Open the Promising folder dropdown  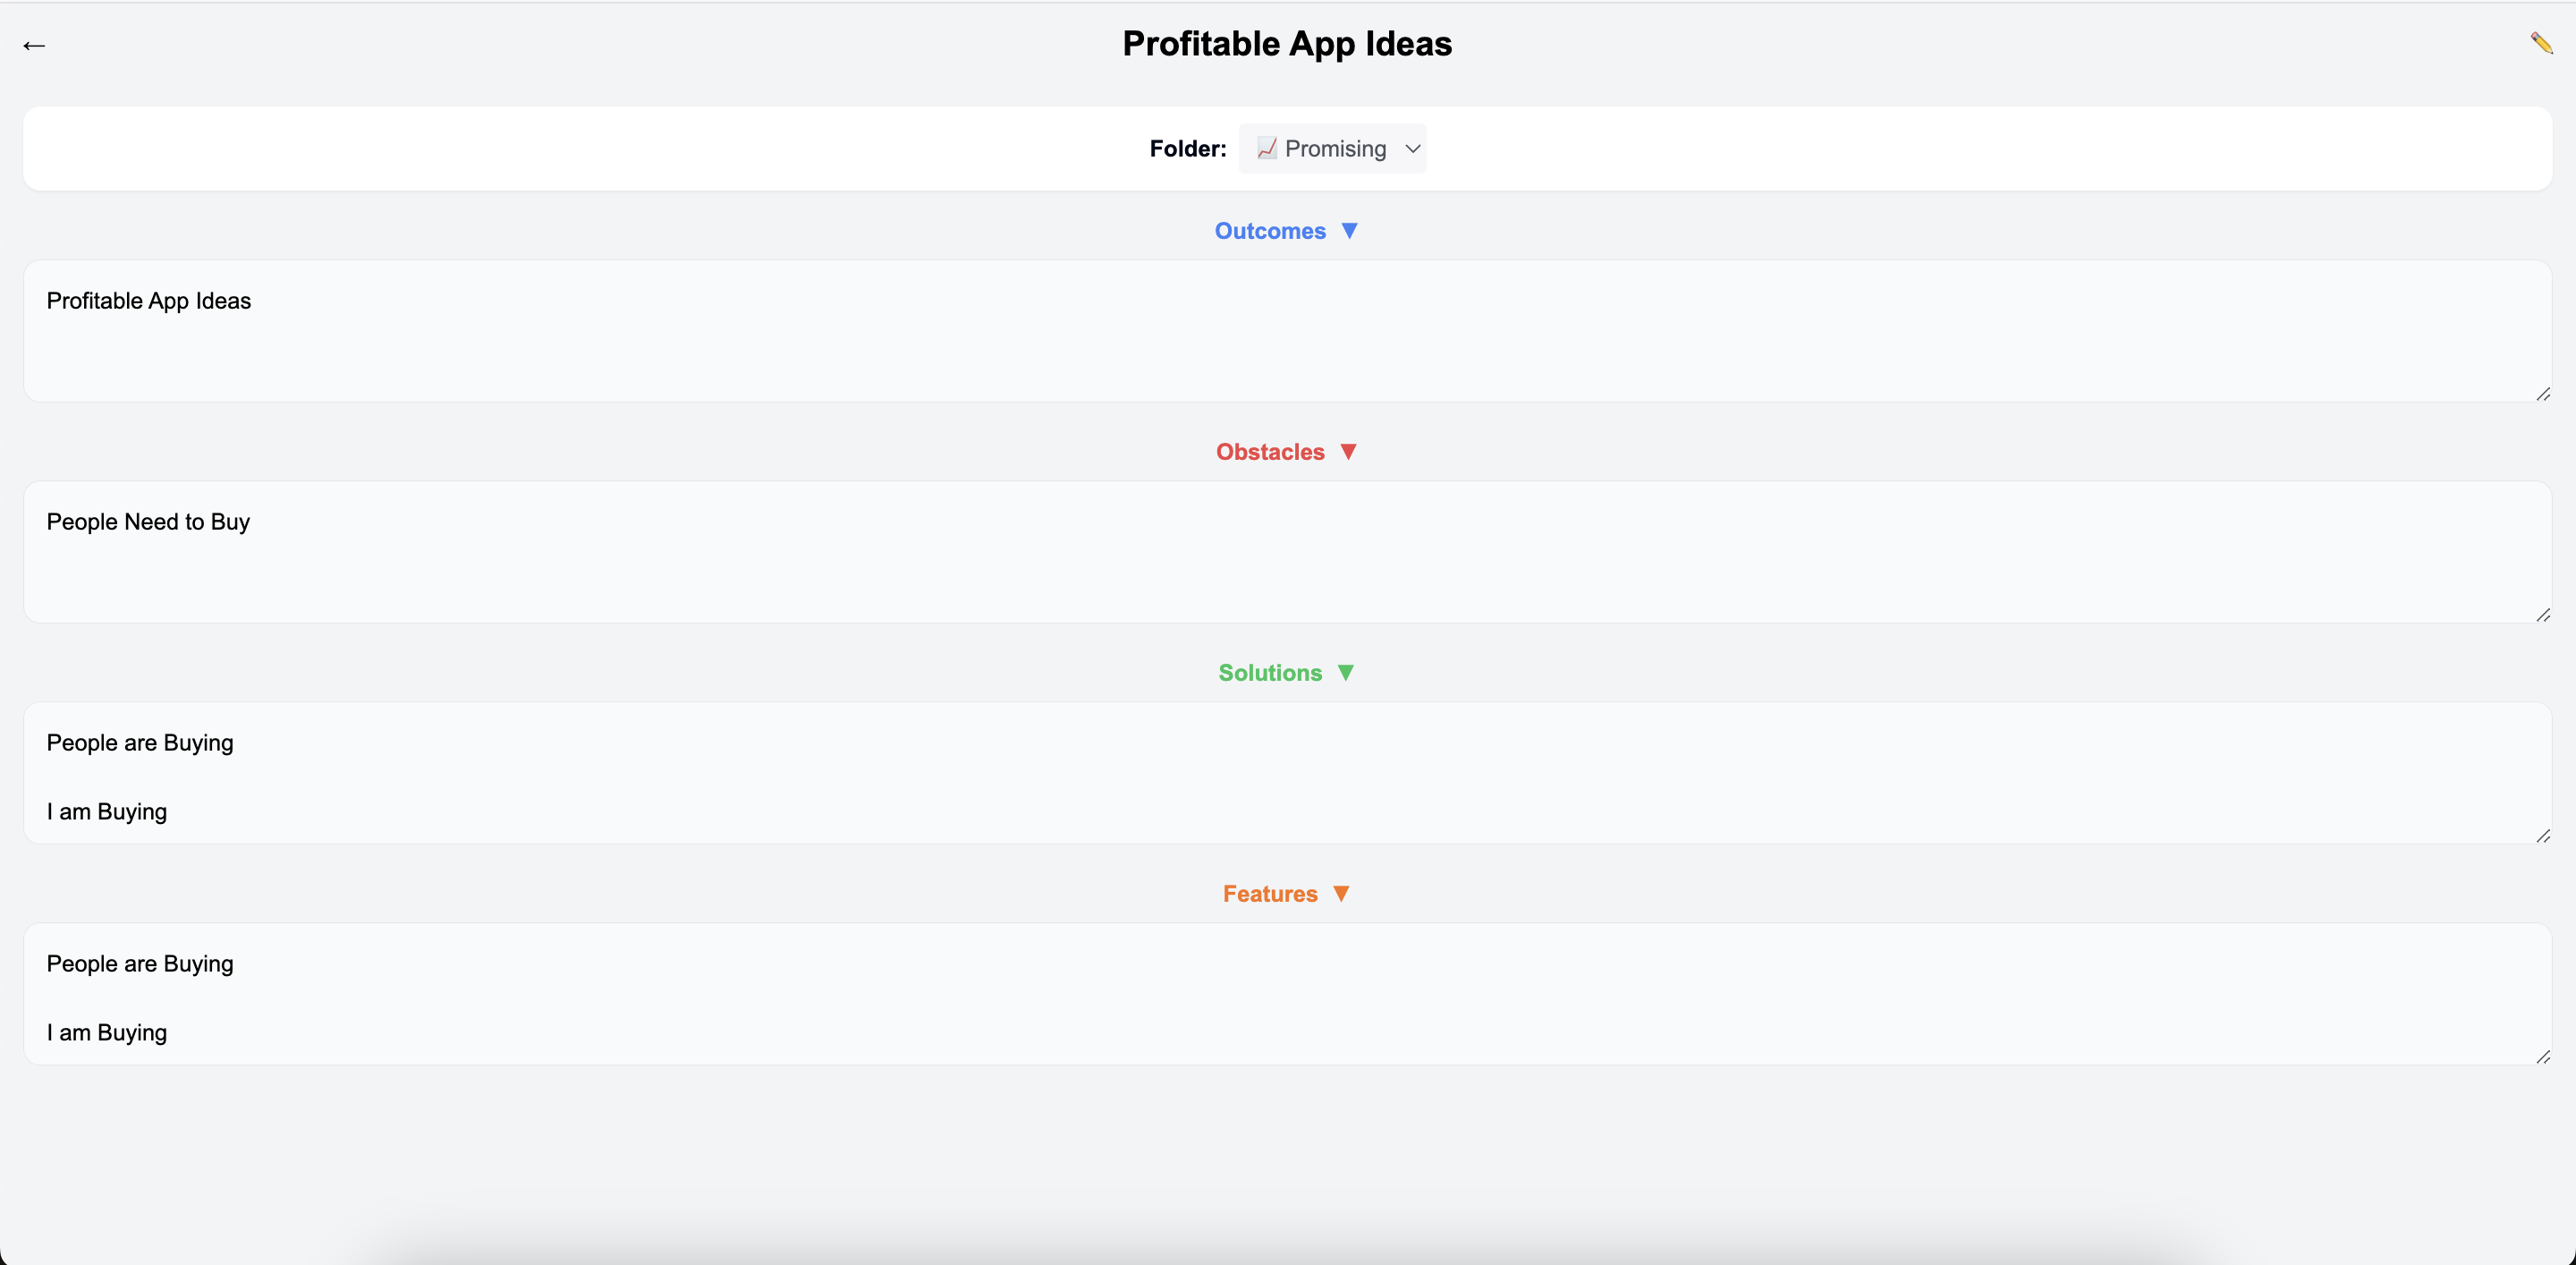click(1333, 148)
